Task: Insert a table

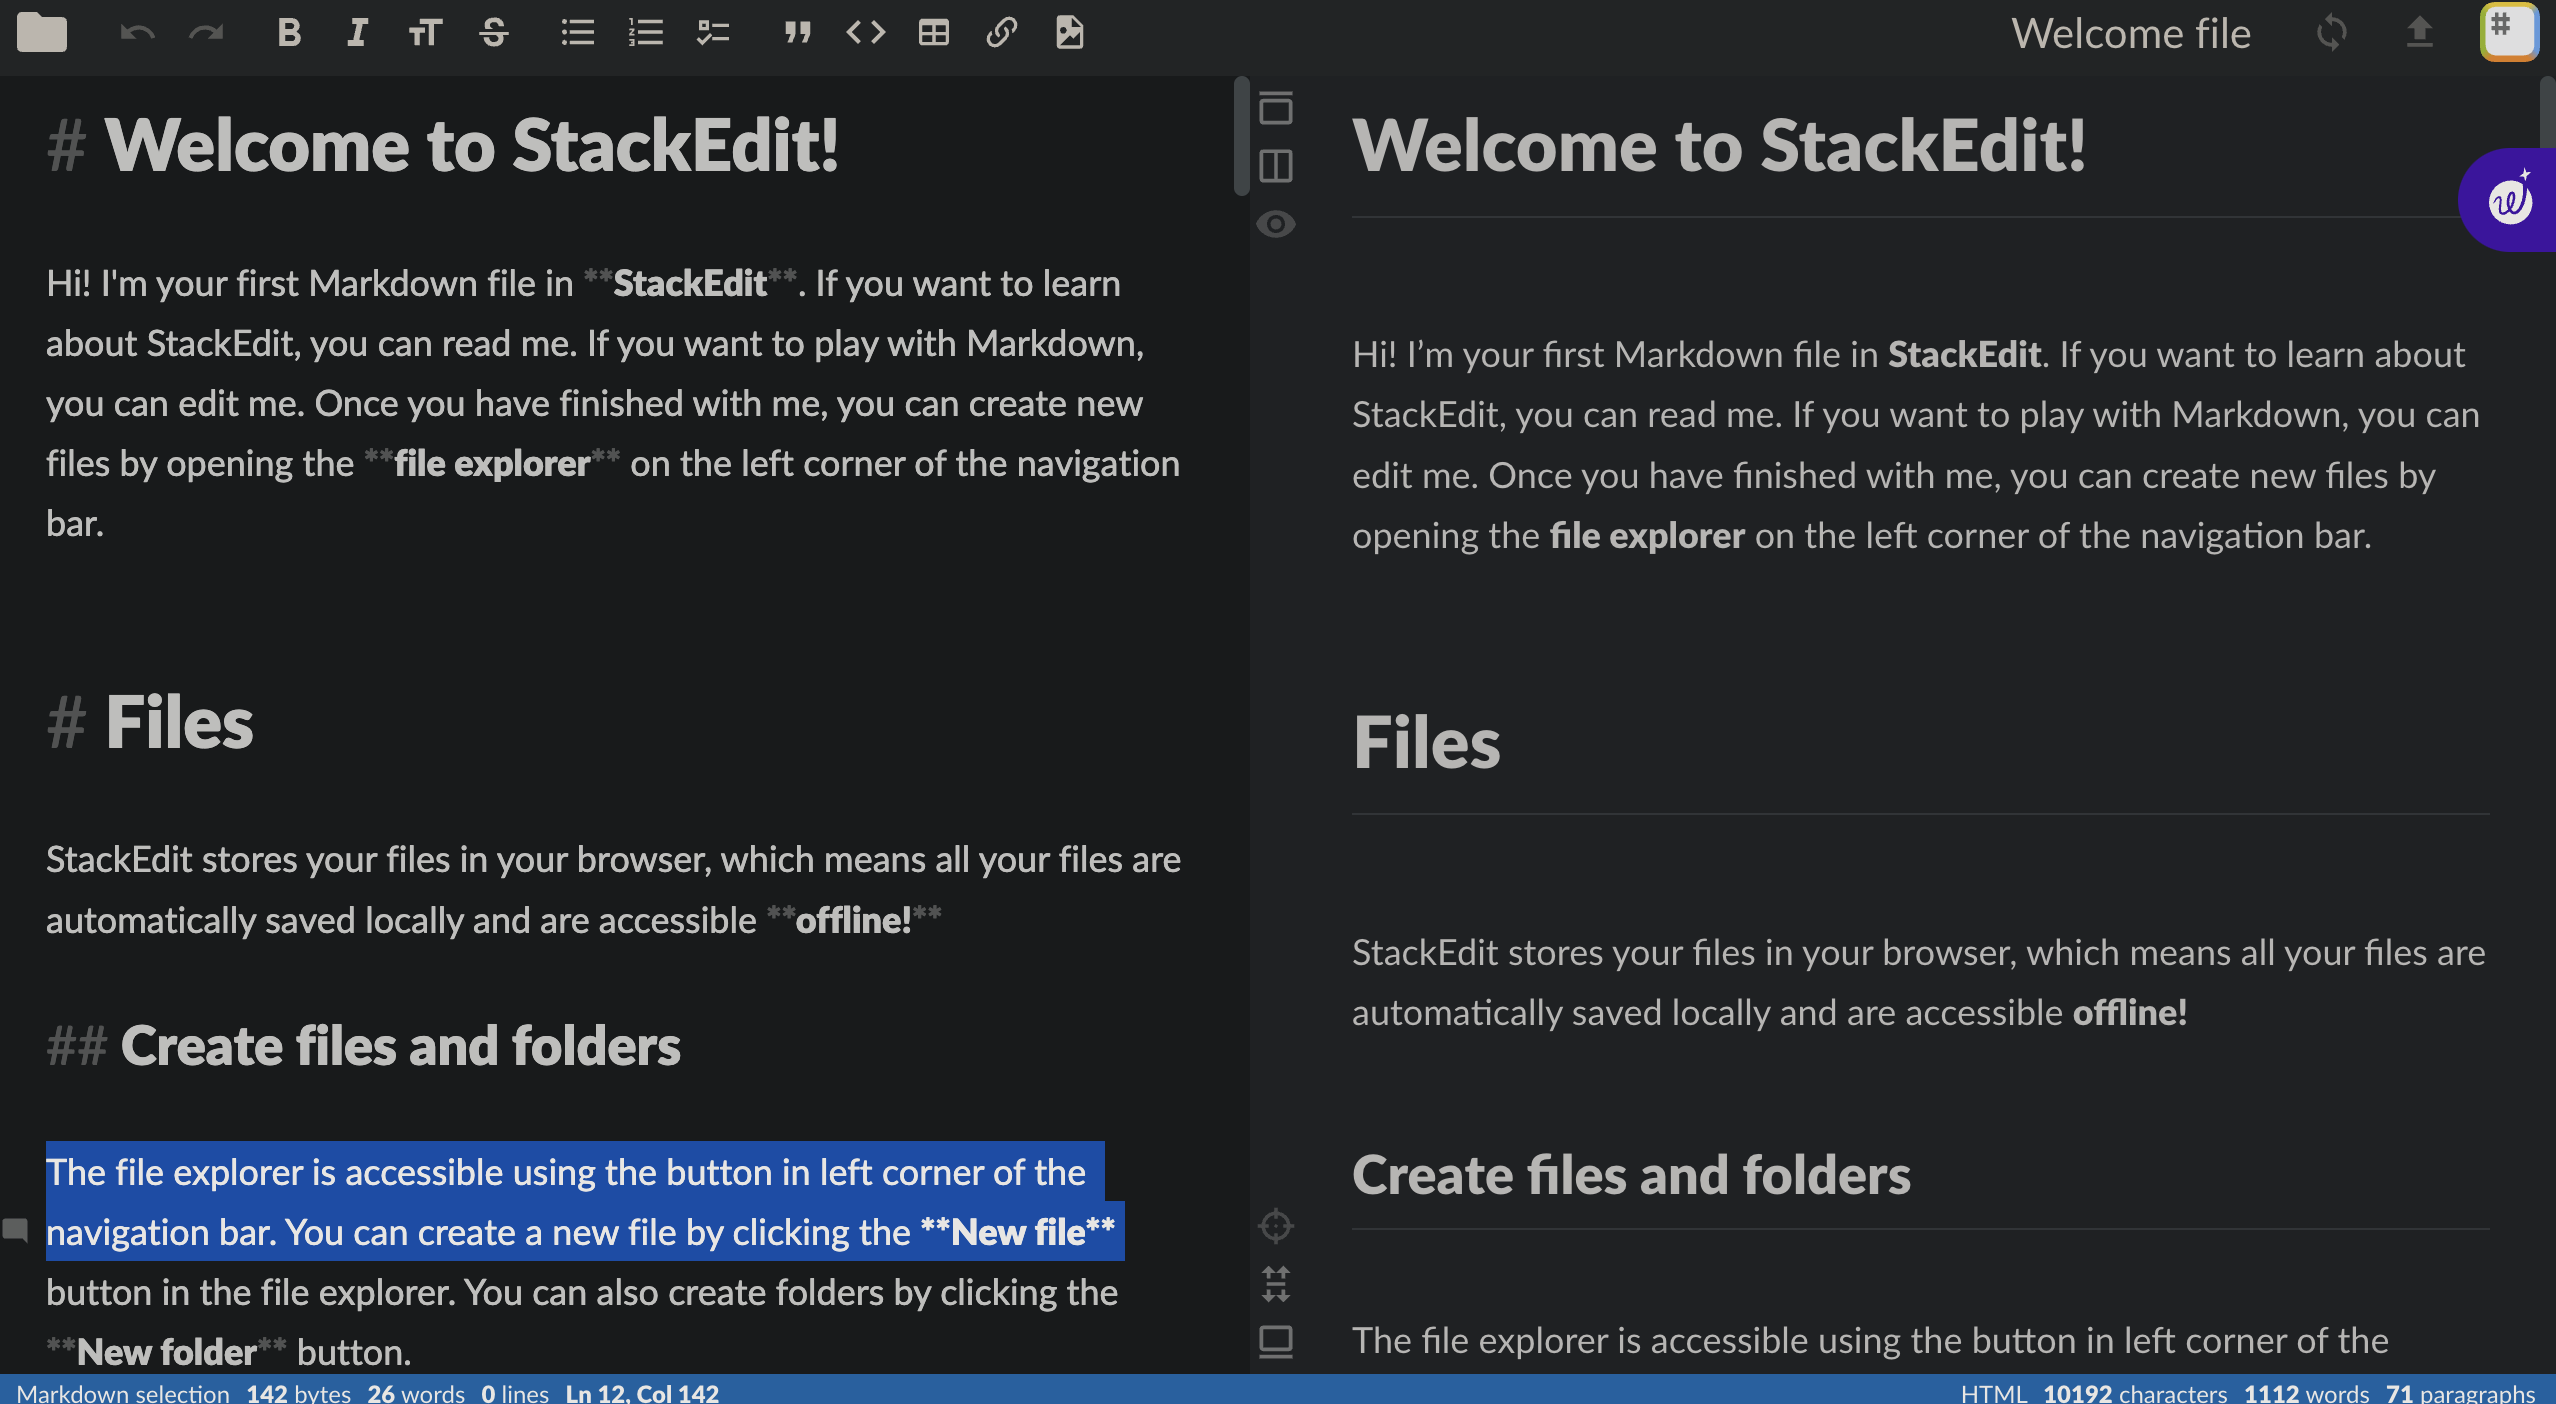Action: pos(933,33)
